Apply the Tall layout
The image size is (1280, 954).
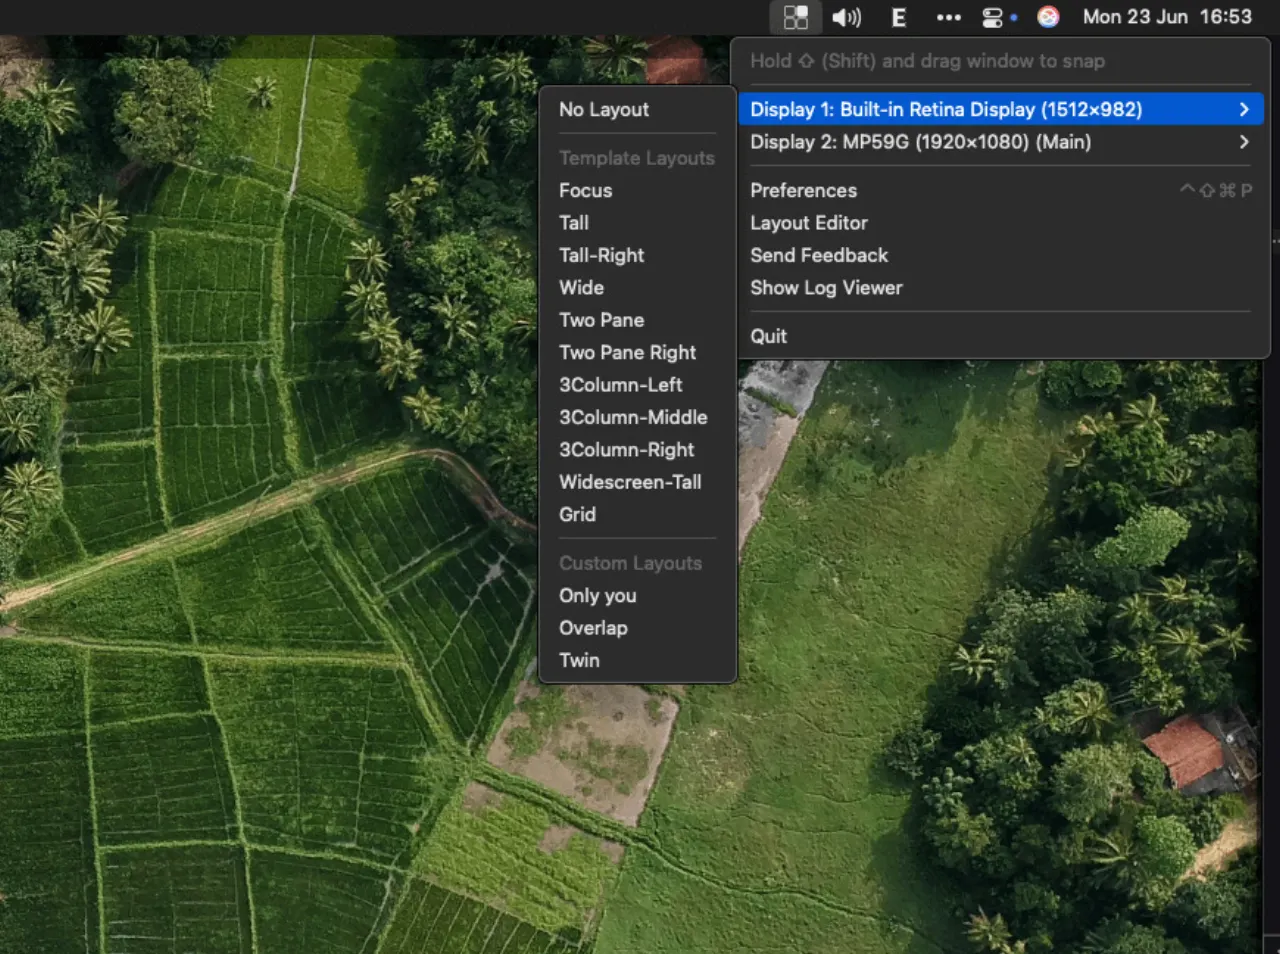point(638,223)
